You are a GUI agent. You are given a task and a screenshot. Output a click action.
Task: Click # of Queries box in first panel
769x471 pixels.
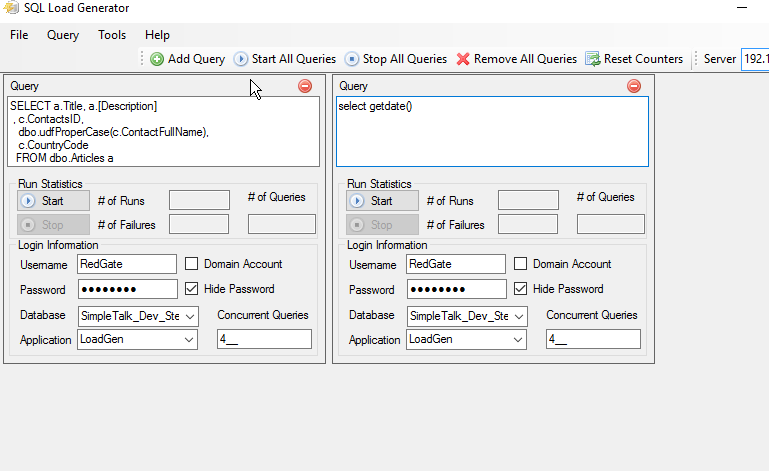tap(282, 224)
